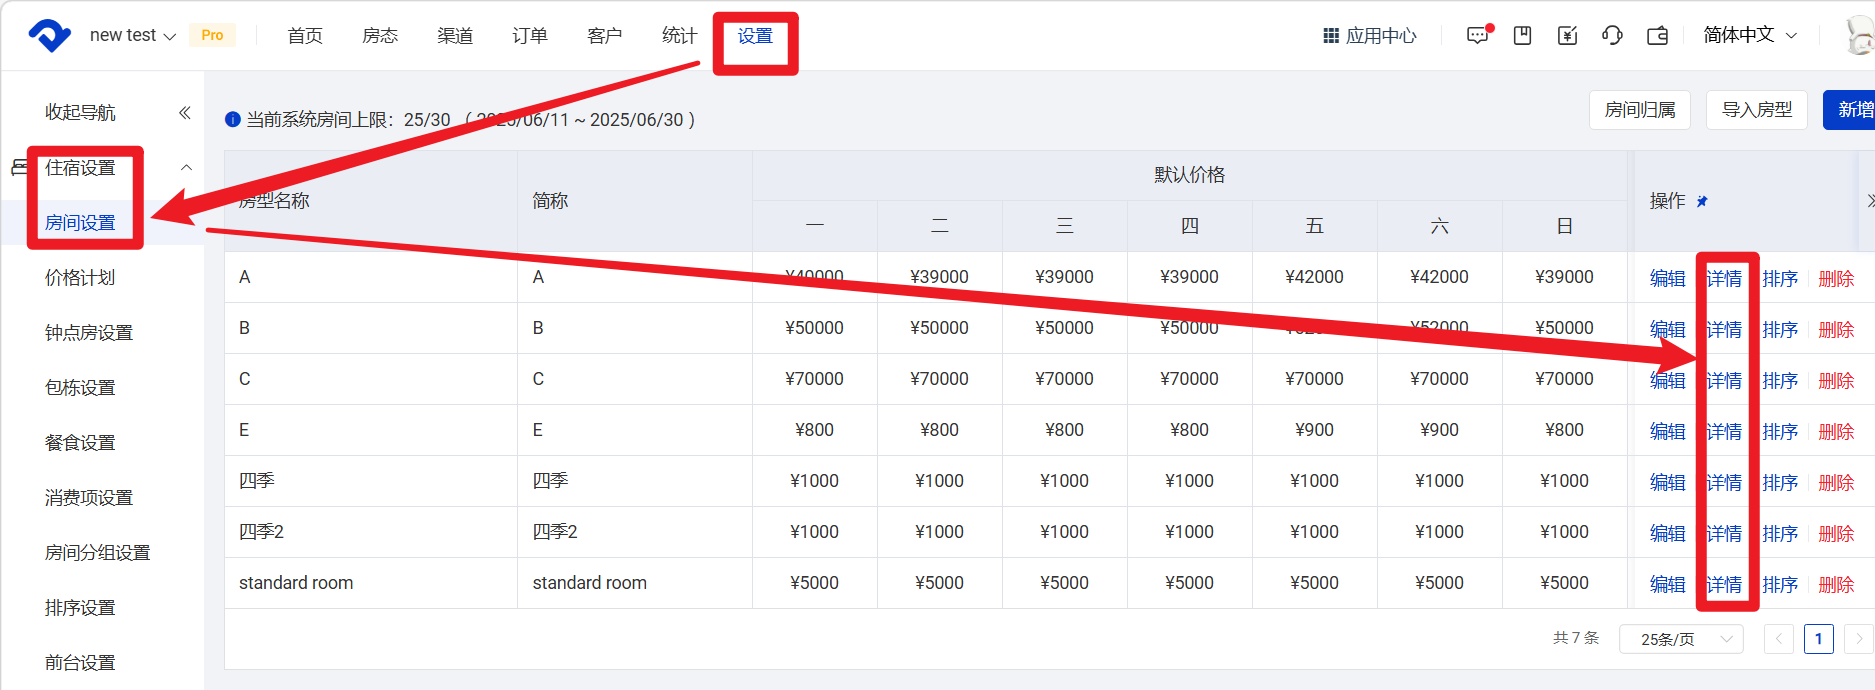Click the yuan billing note icon

click(1567, 36)
